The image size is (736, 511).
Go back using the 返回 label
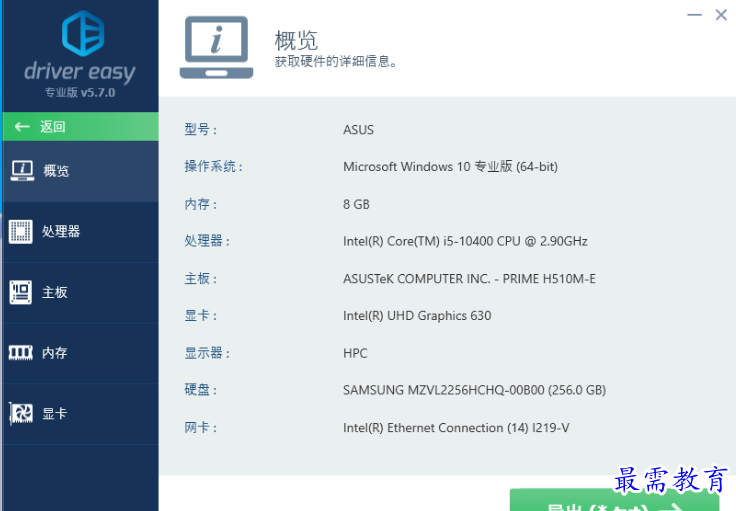click(x=53, y=126)
